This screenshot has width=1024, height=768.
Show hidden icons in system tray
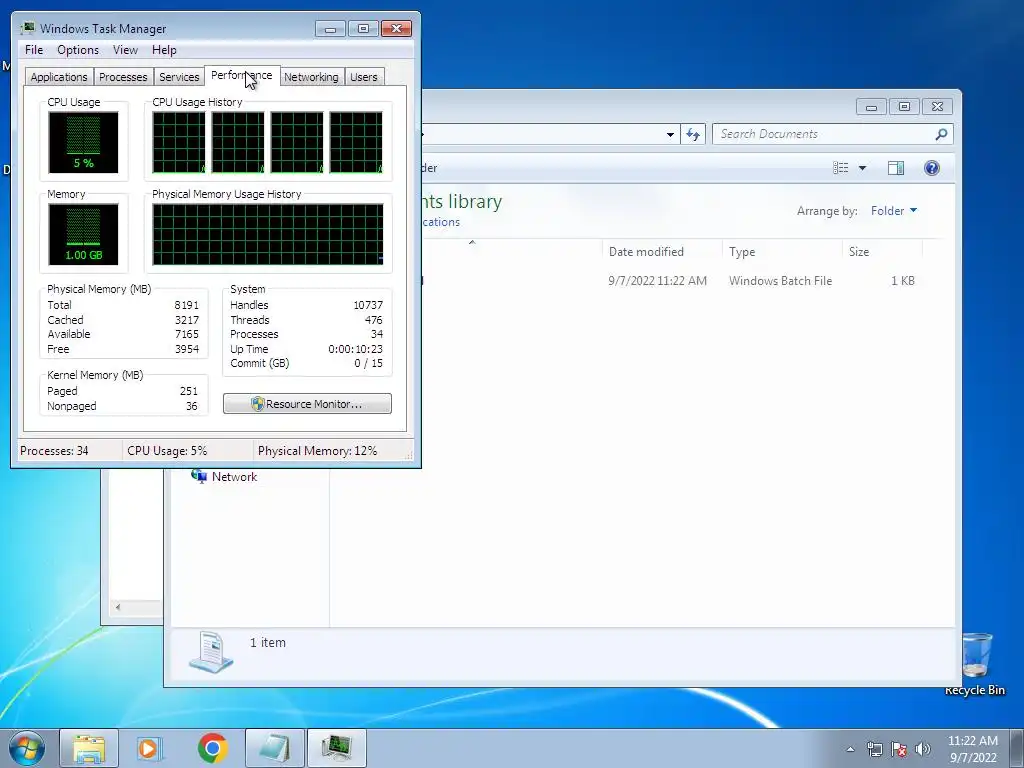[850, 749]
